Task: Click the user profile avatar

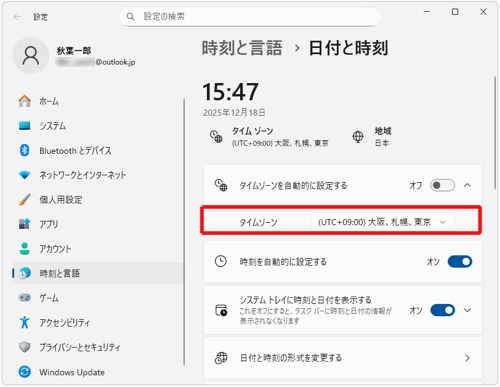Action: click(31, 55)
